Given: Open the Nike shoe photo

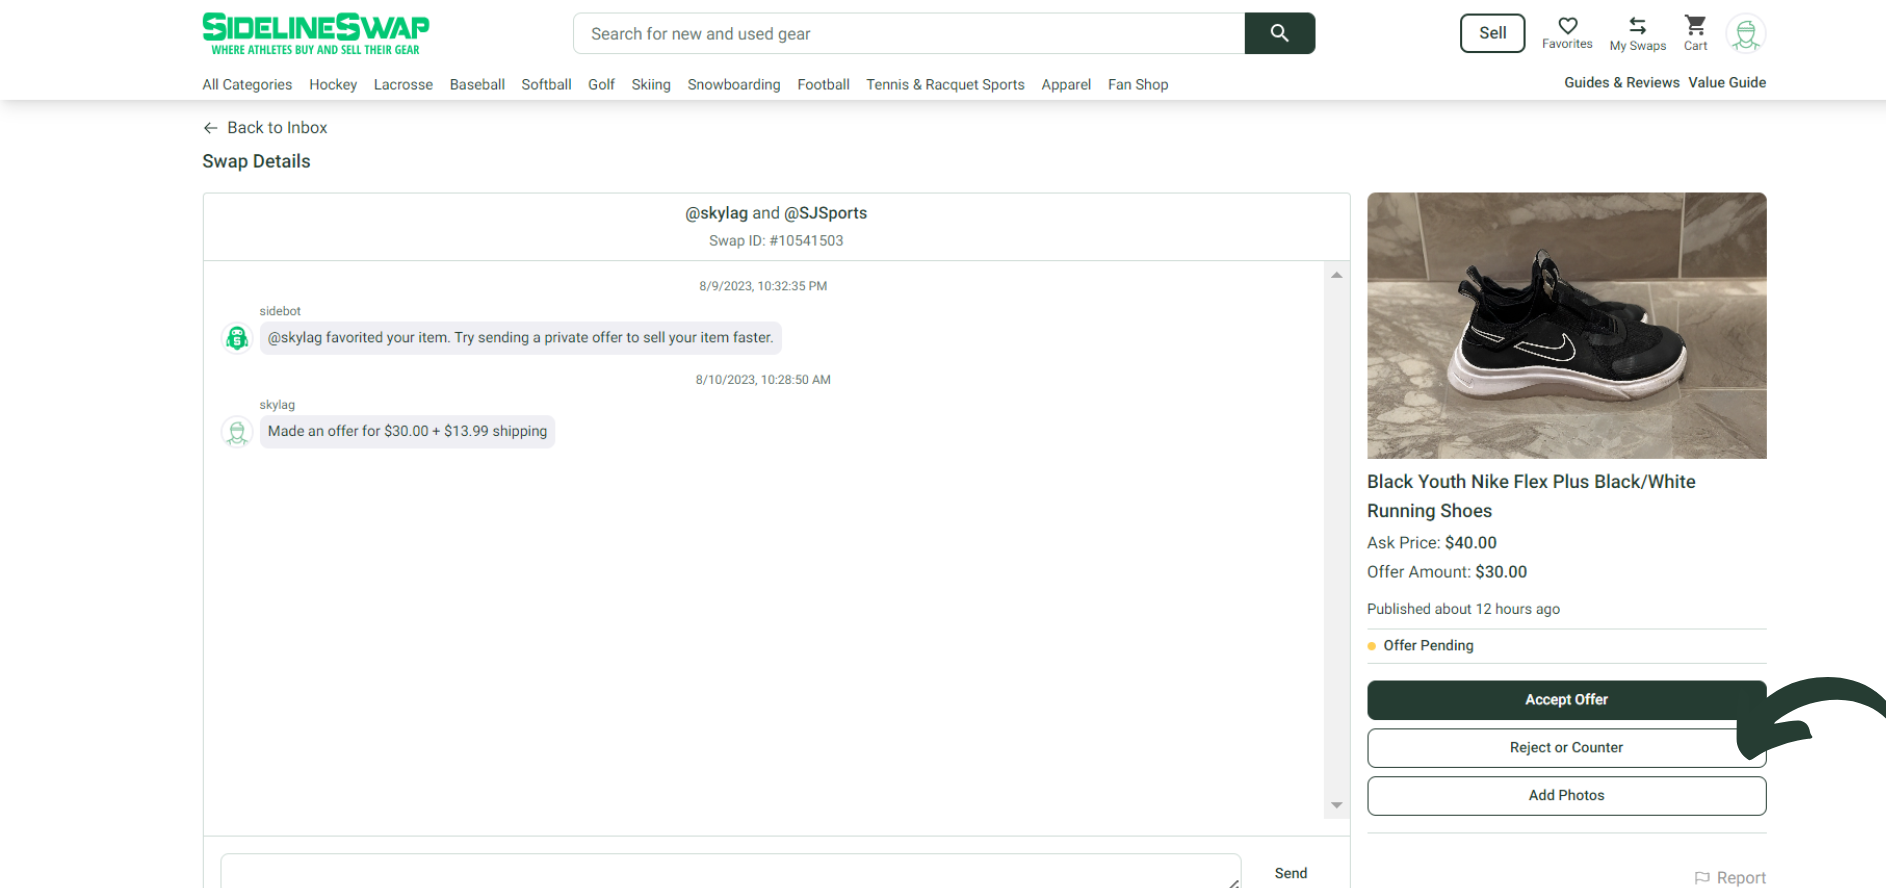Looking at the screenshot, I should 1566,326.
